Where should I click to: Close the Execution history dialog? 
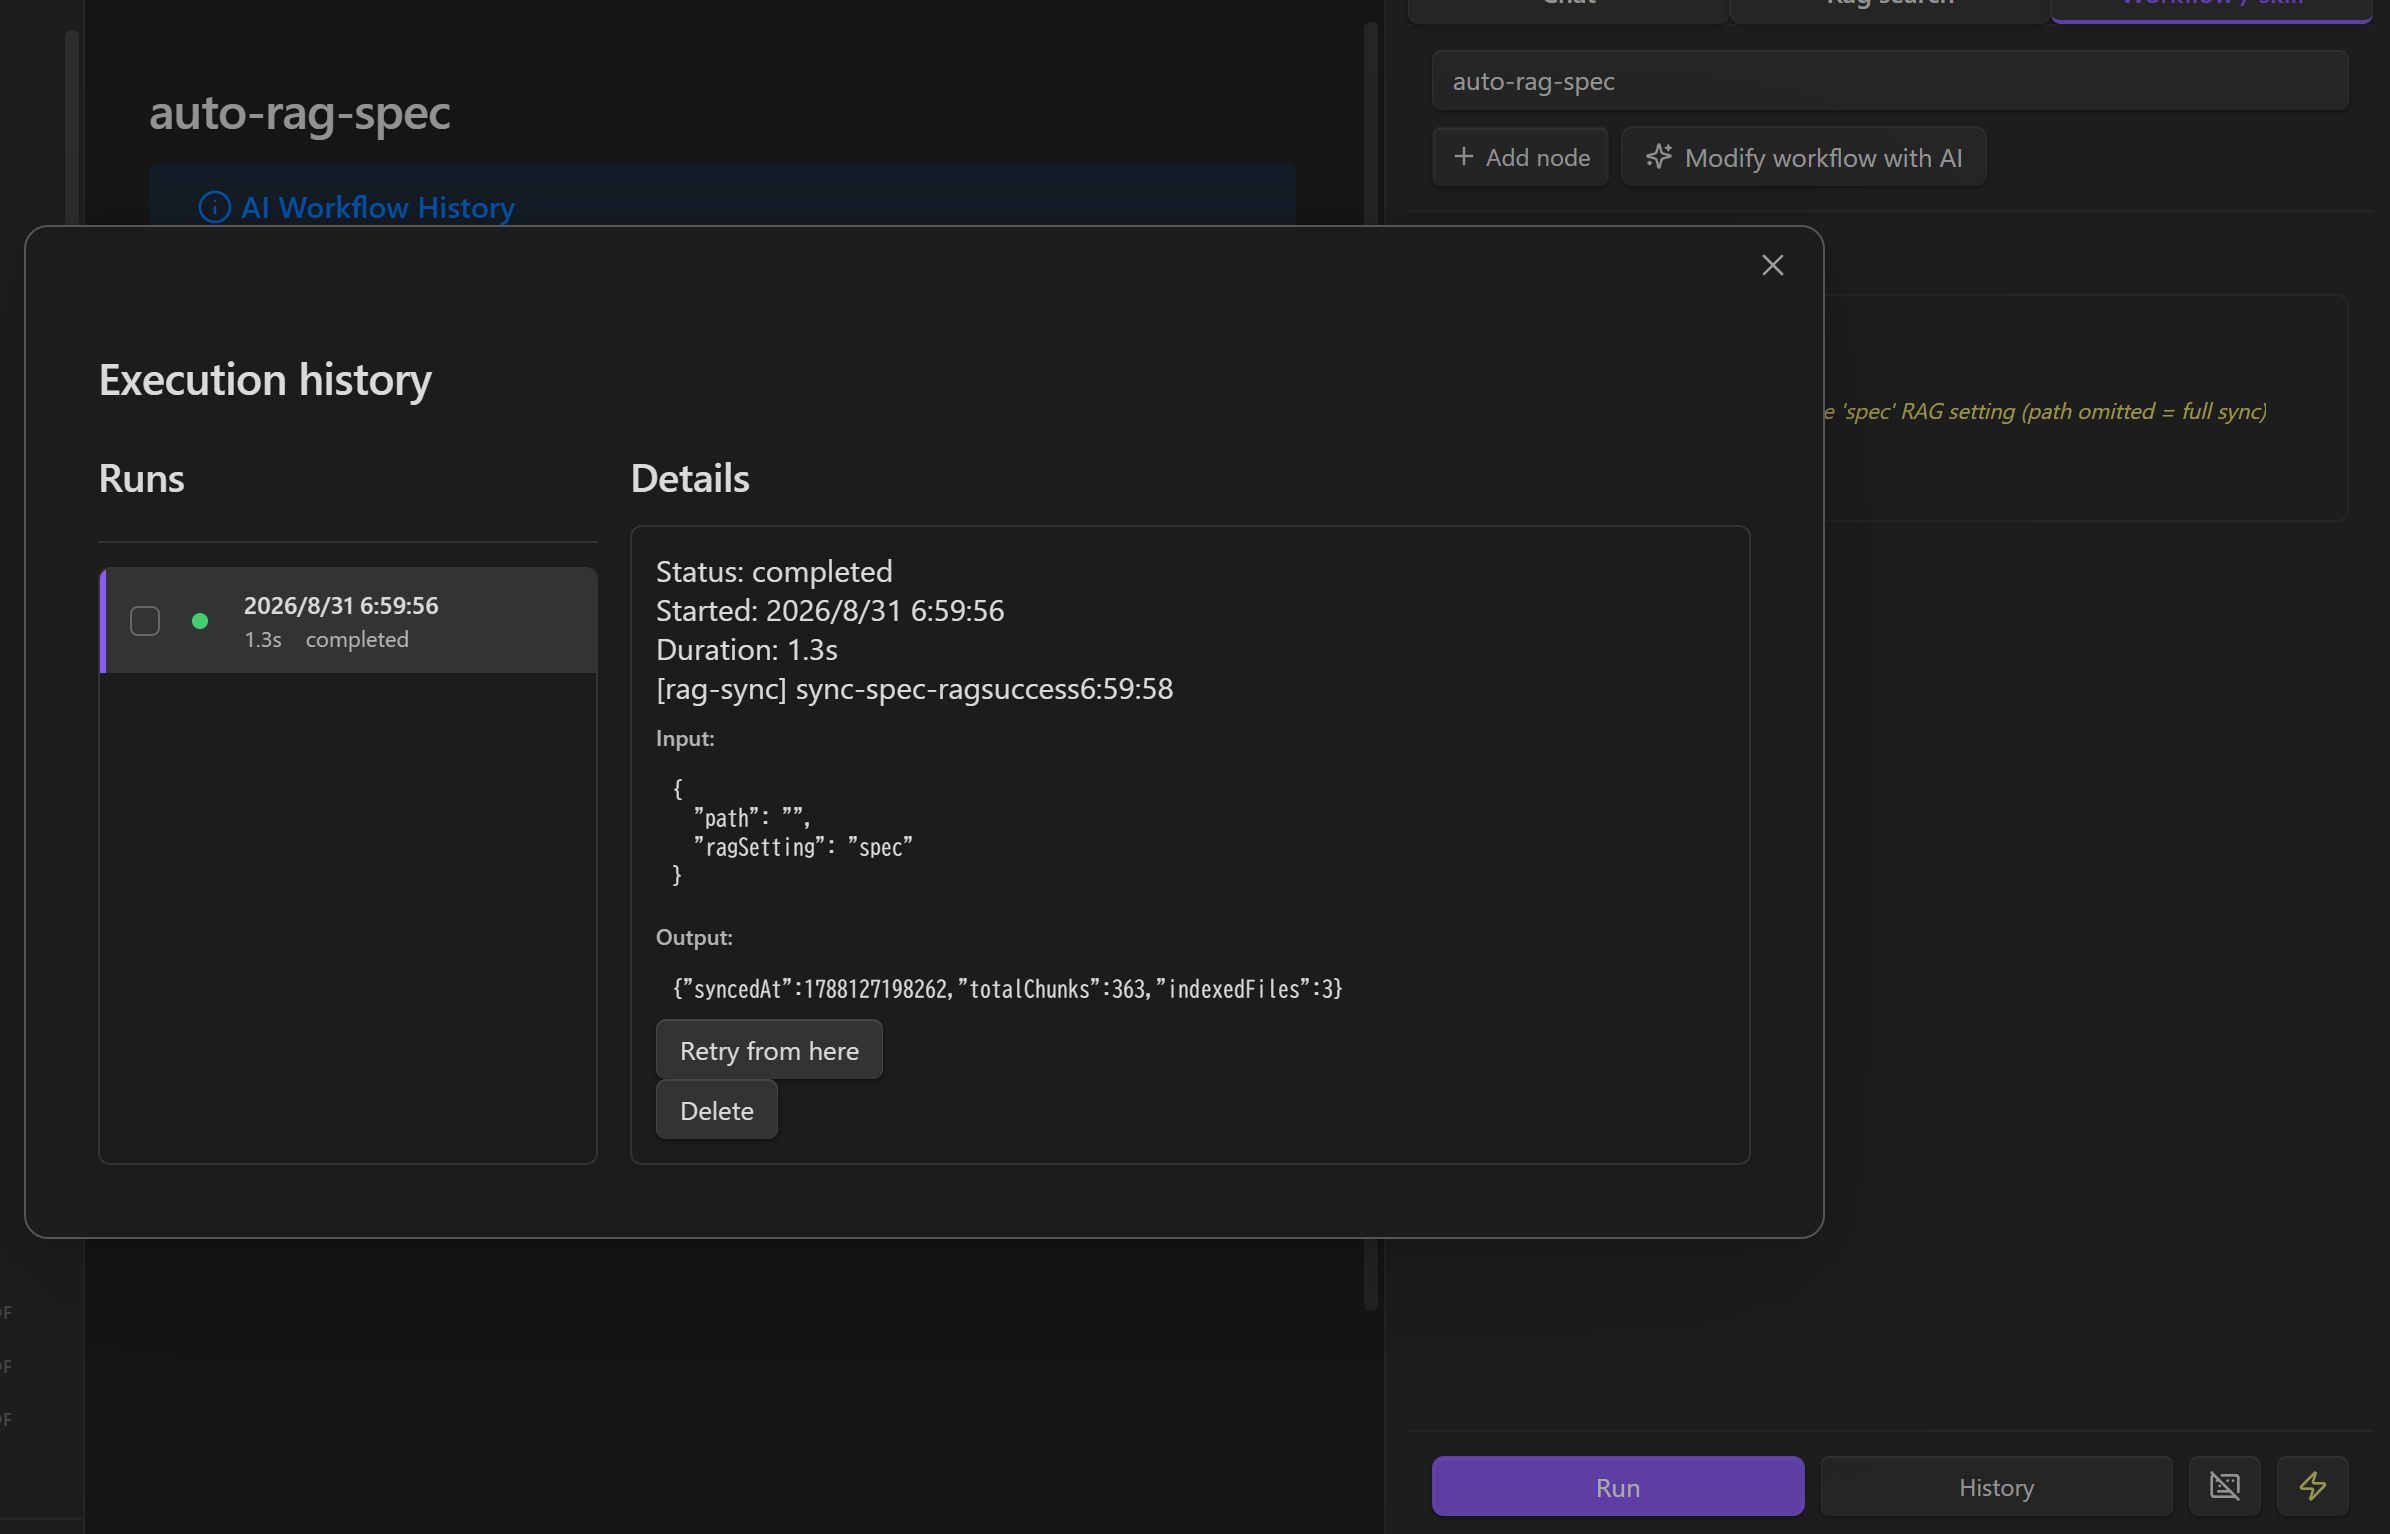click(x=1772, y=265)
